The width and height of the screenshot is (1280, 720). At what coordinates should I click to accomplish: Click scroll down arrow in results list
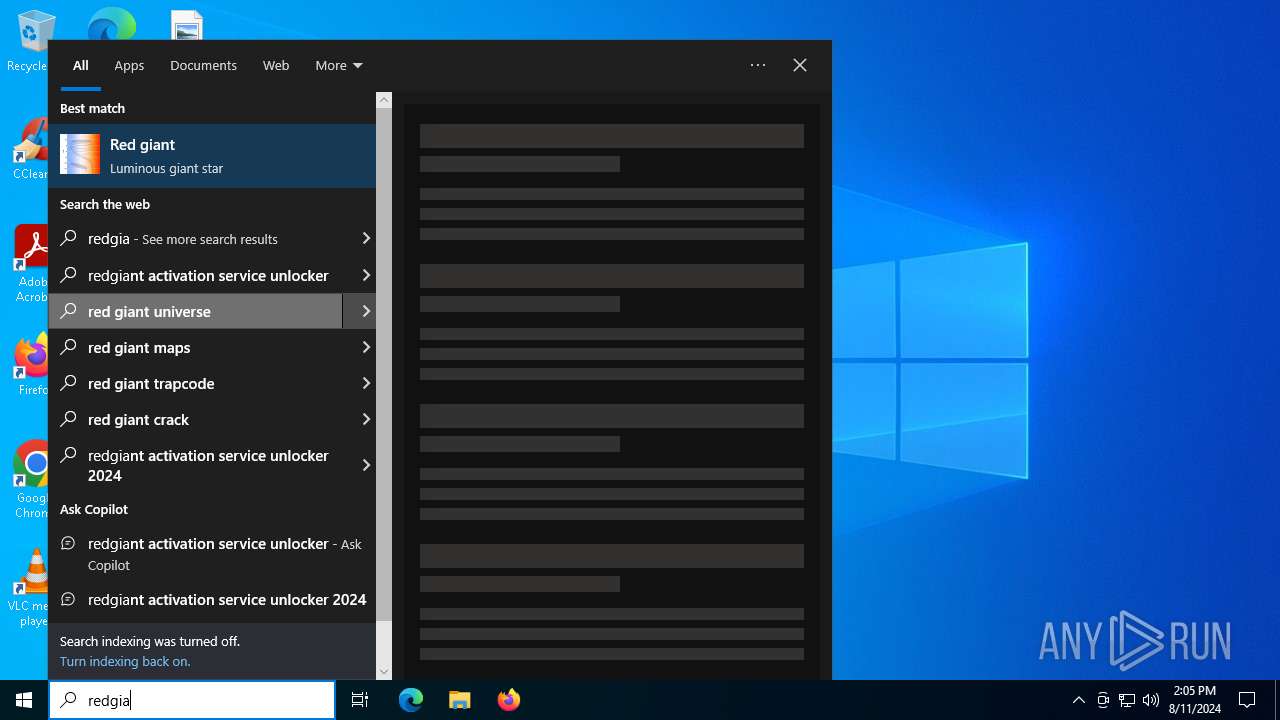(x=384, y=671)
